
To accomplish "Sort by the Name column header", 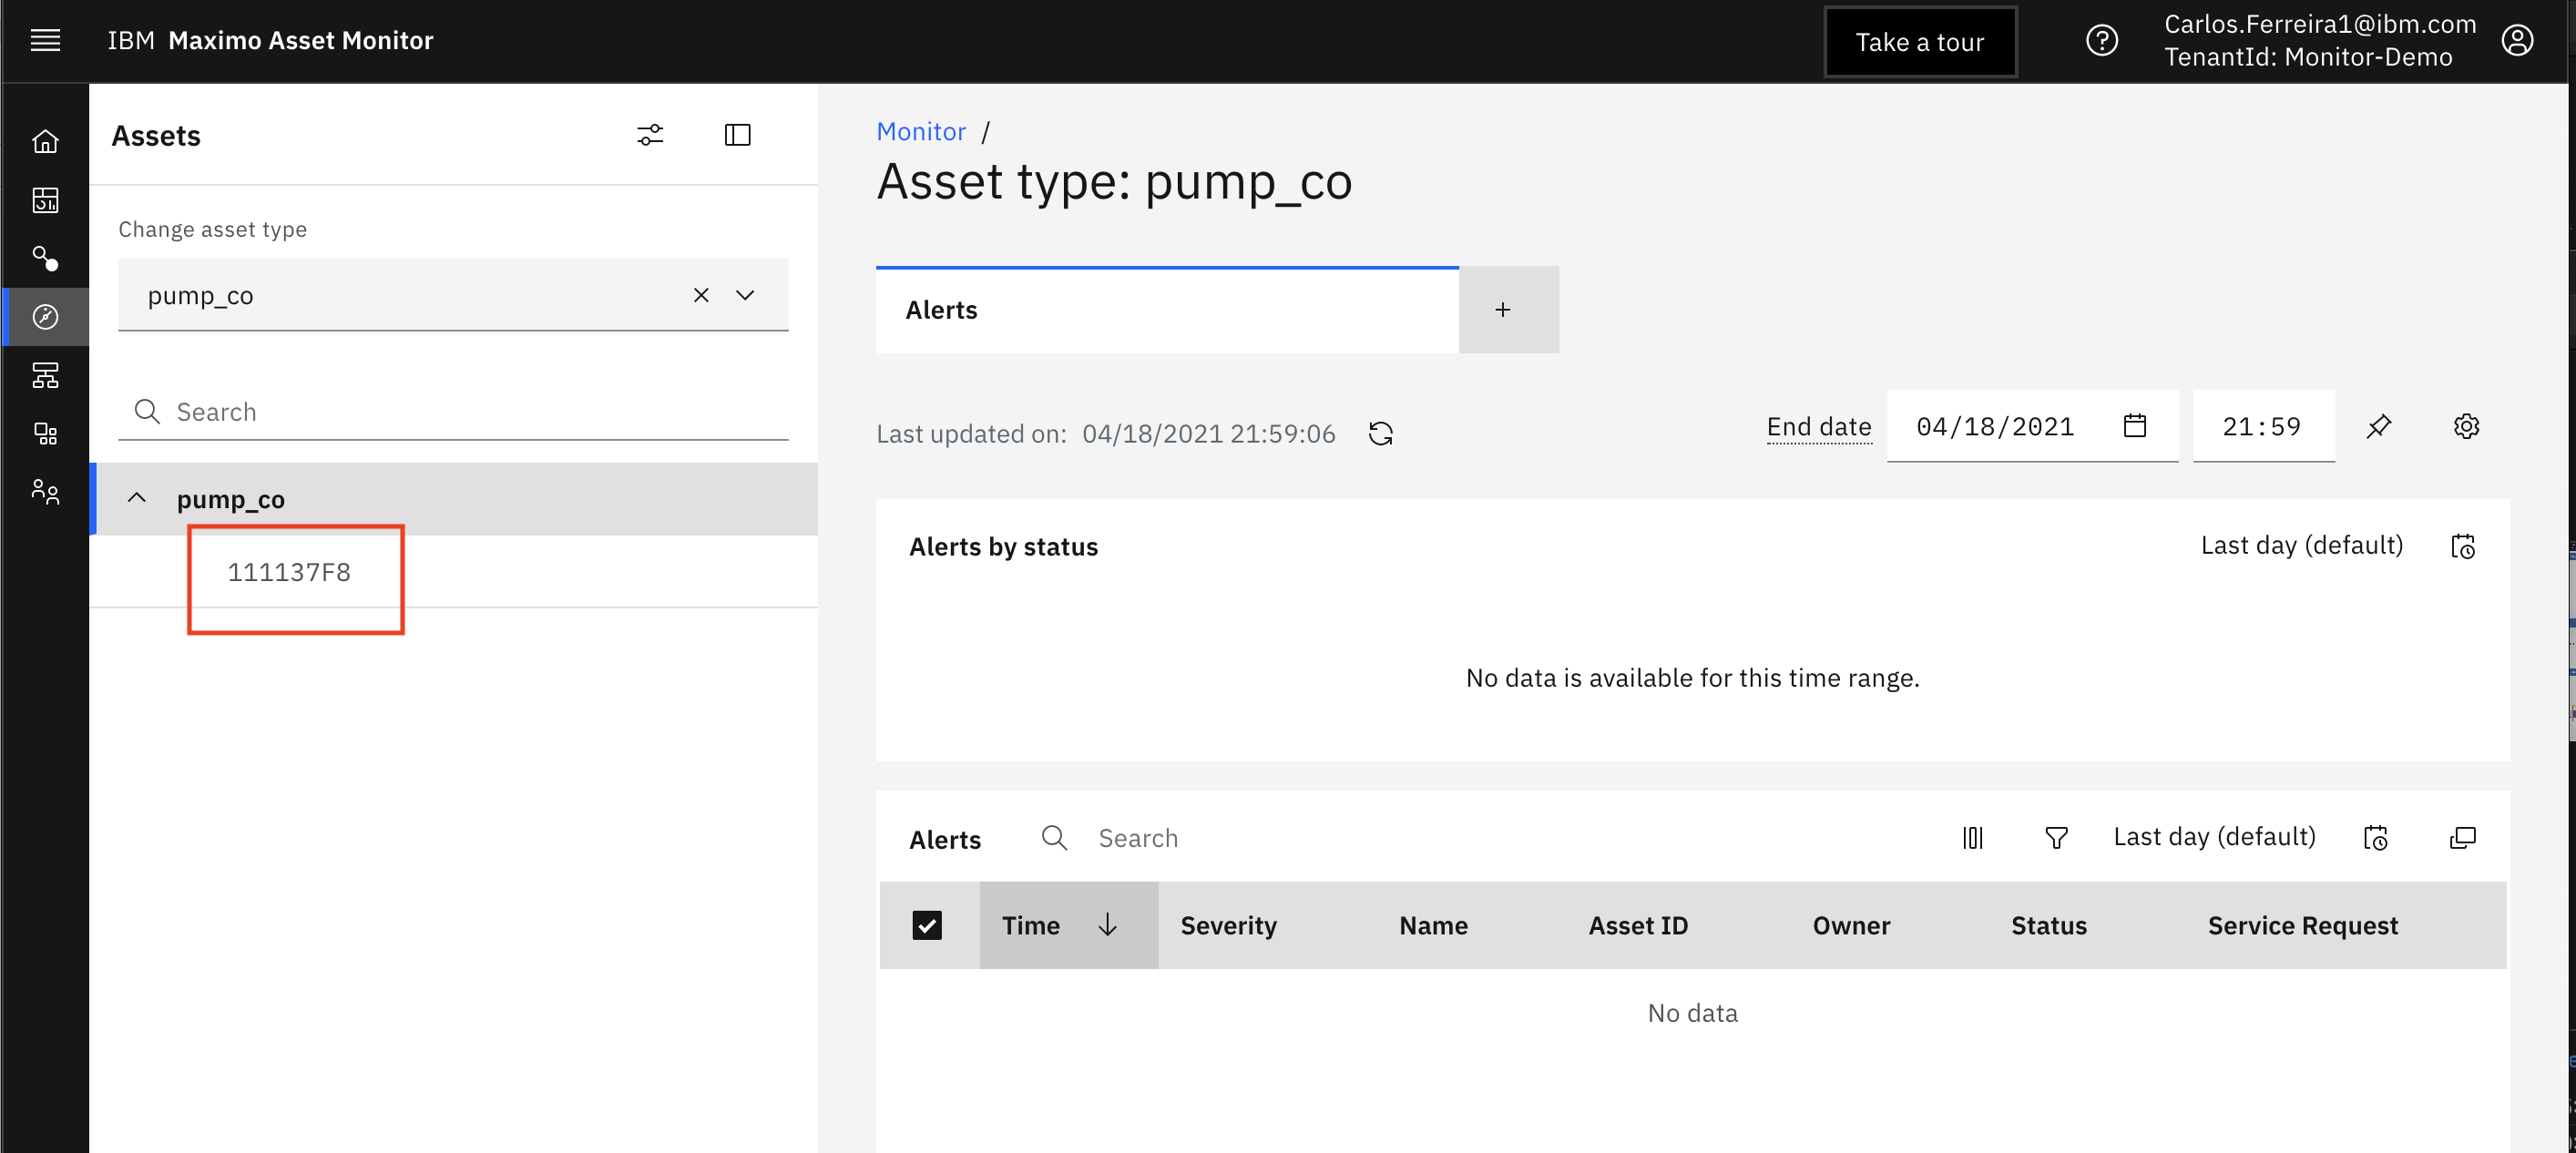I will tap(1433, 926).
